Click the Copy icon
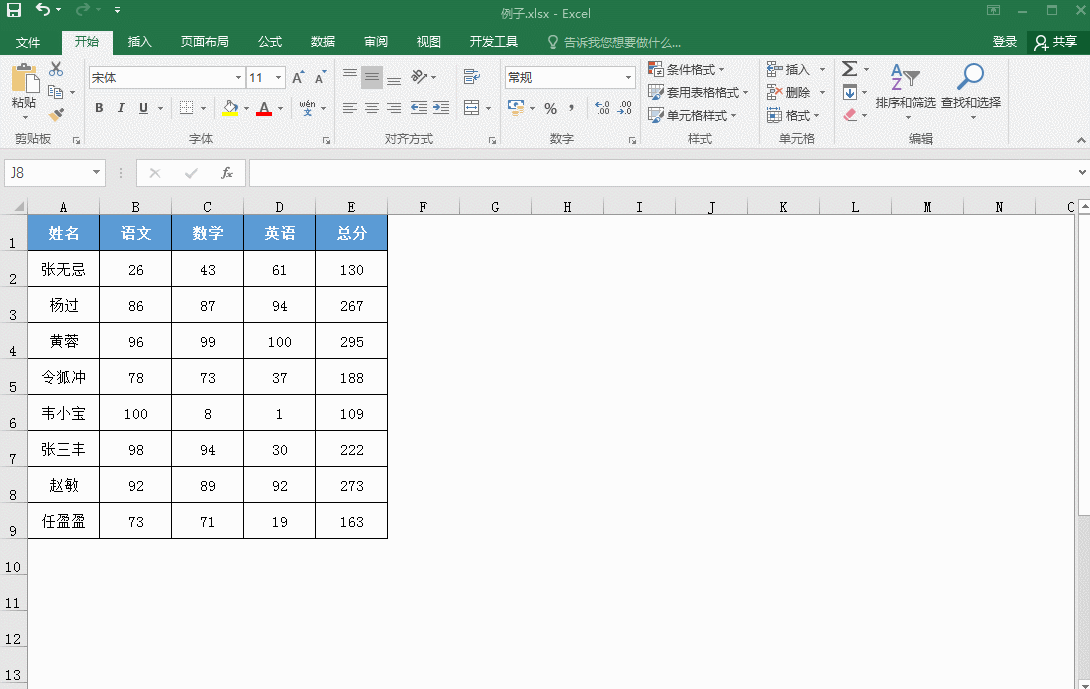Viewport: 1090px width, 689px height. tap(56, 92)
